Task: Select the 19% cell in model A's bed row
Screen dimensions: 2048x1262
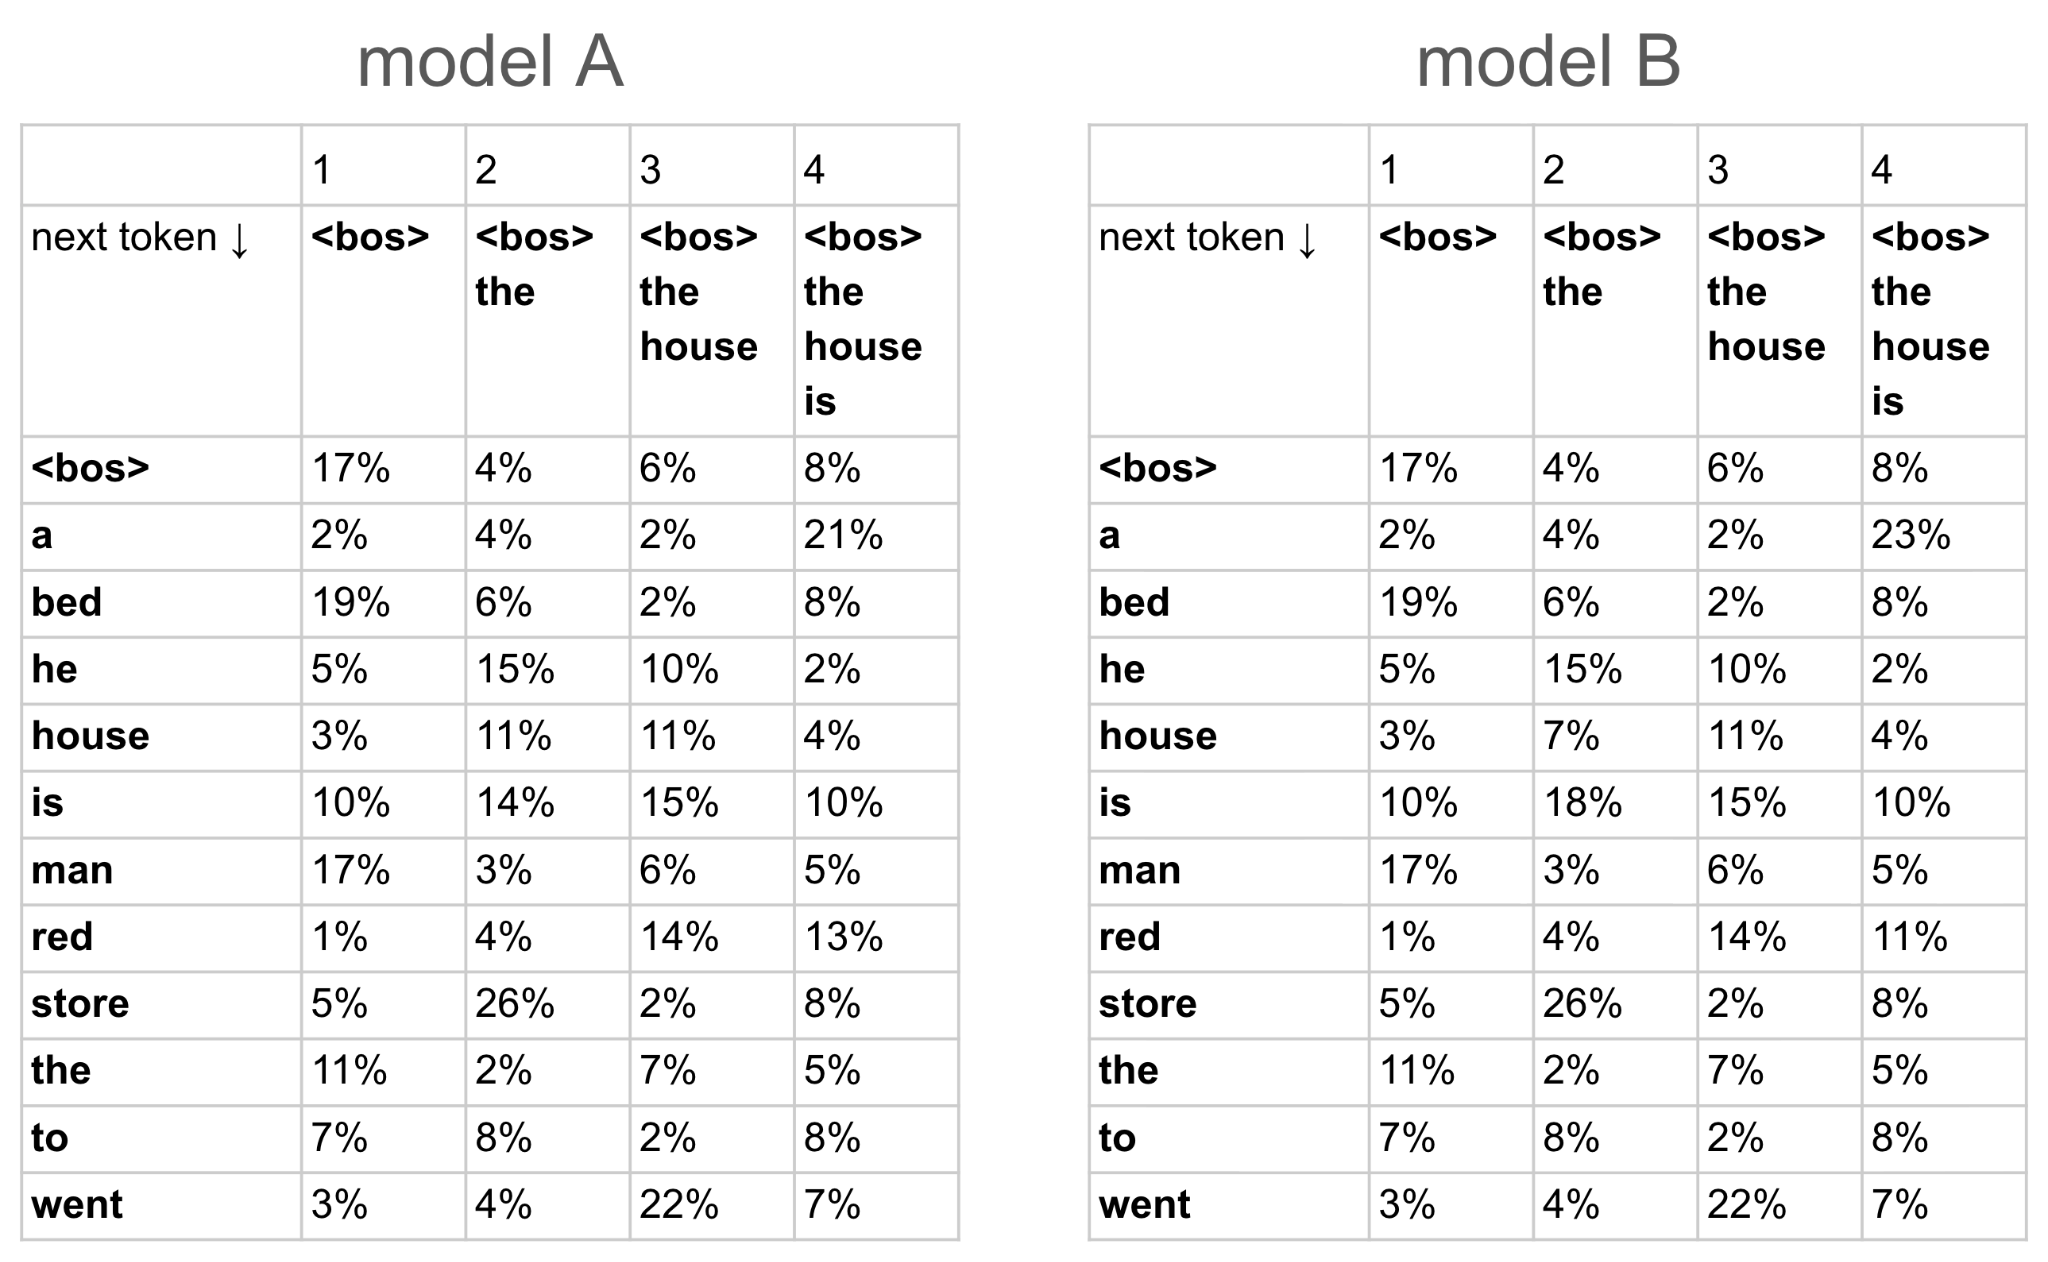Action: pos(350,602)
